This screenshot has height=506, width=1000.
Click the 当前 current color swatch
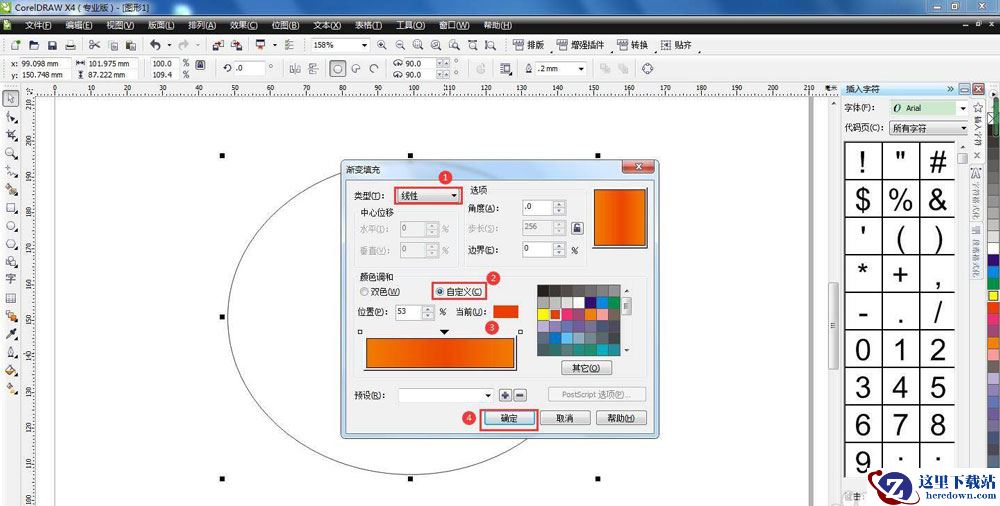point(506,311)
